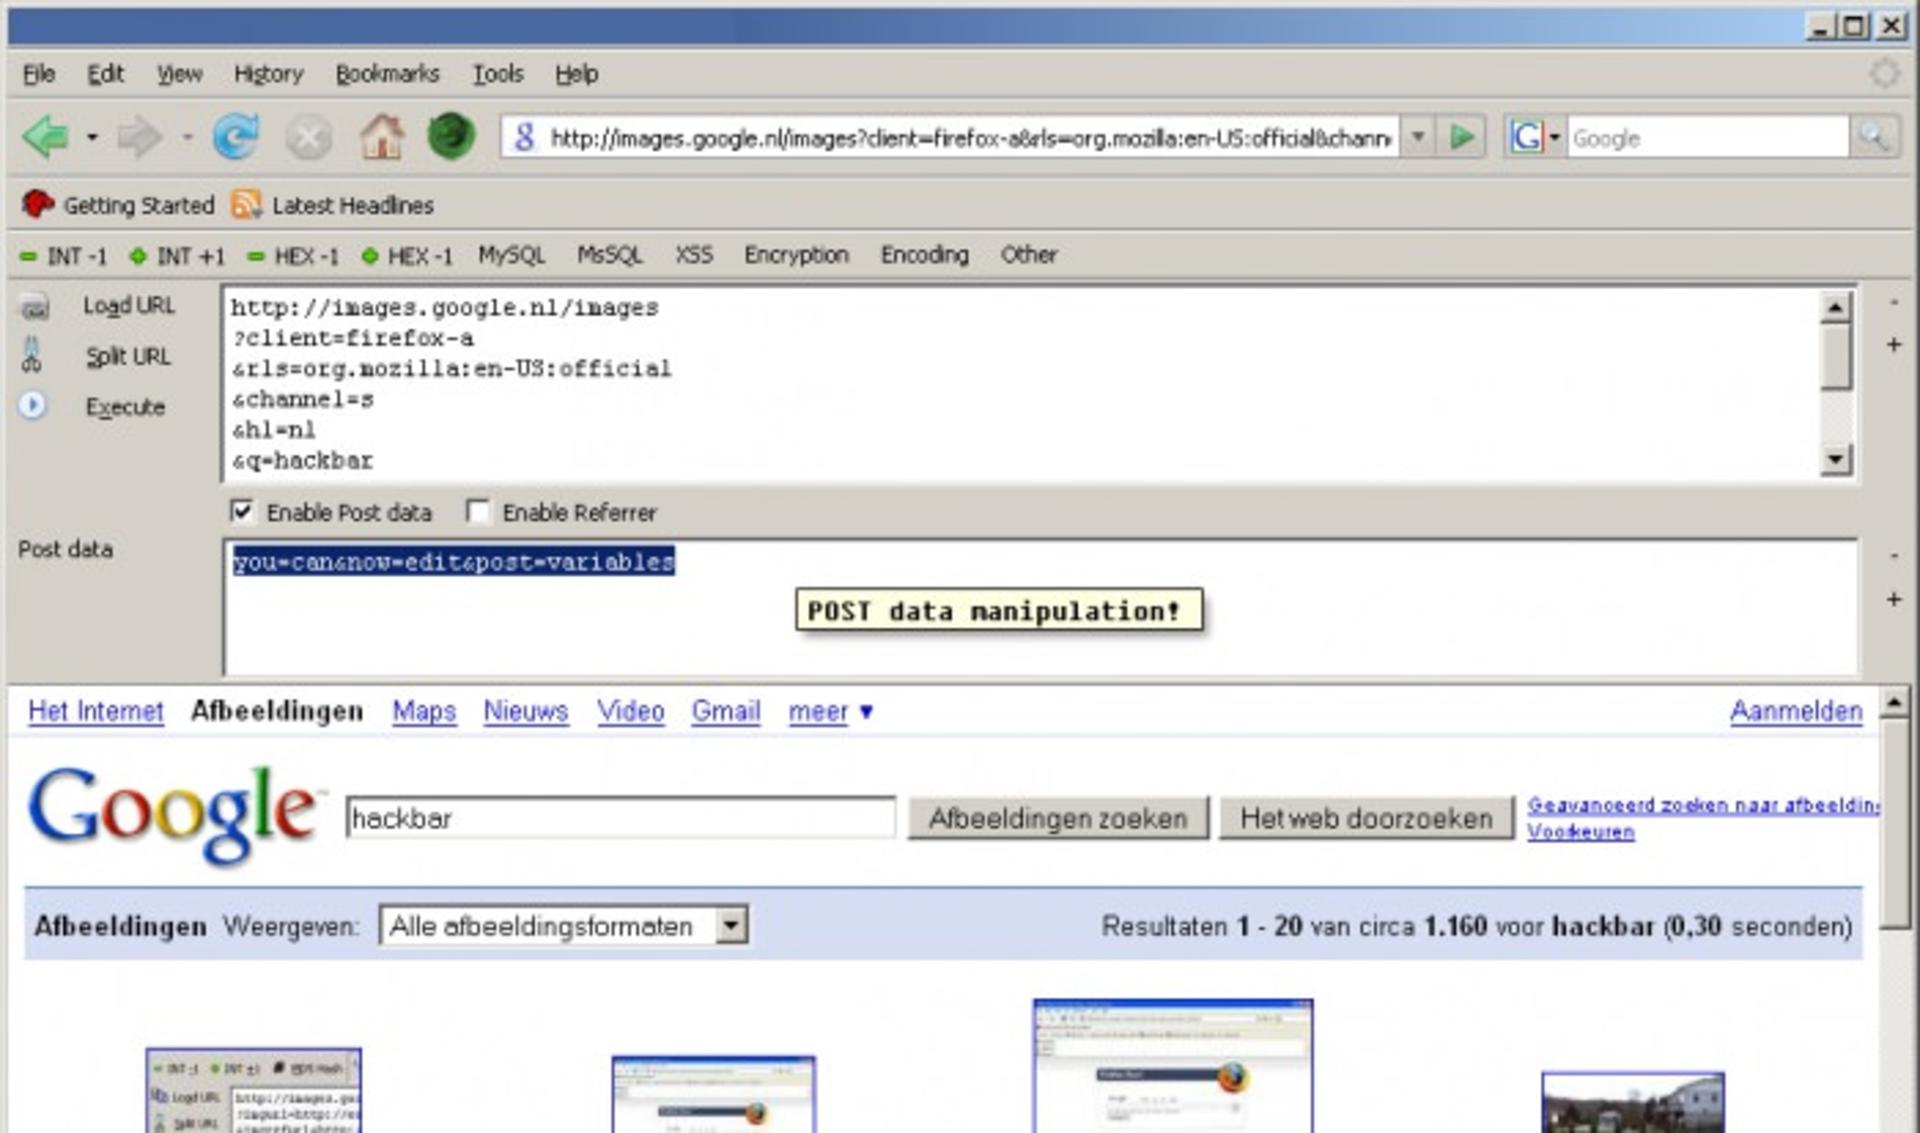Click the browser Google search box
1920x1133 pixels.
point(1707,137)
